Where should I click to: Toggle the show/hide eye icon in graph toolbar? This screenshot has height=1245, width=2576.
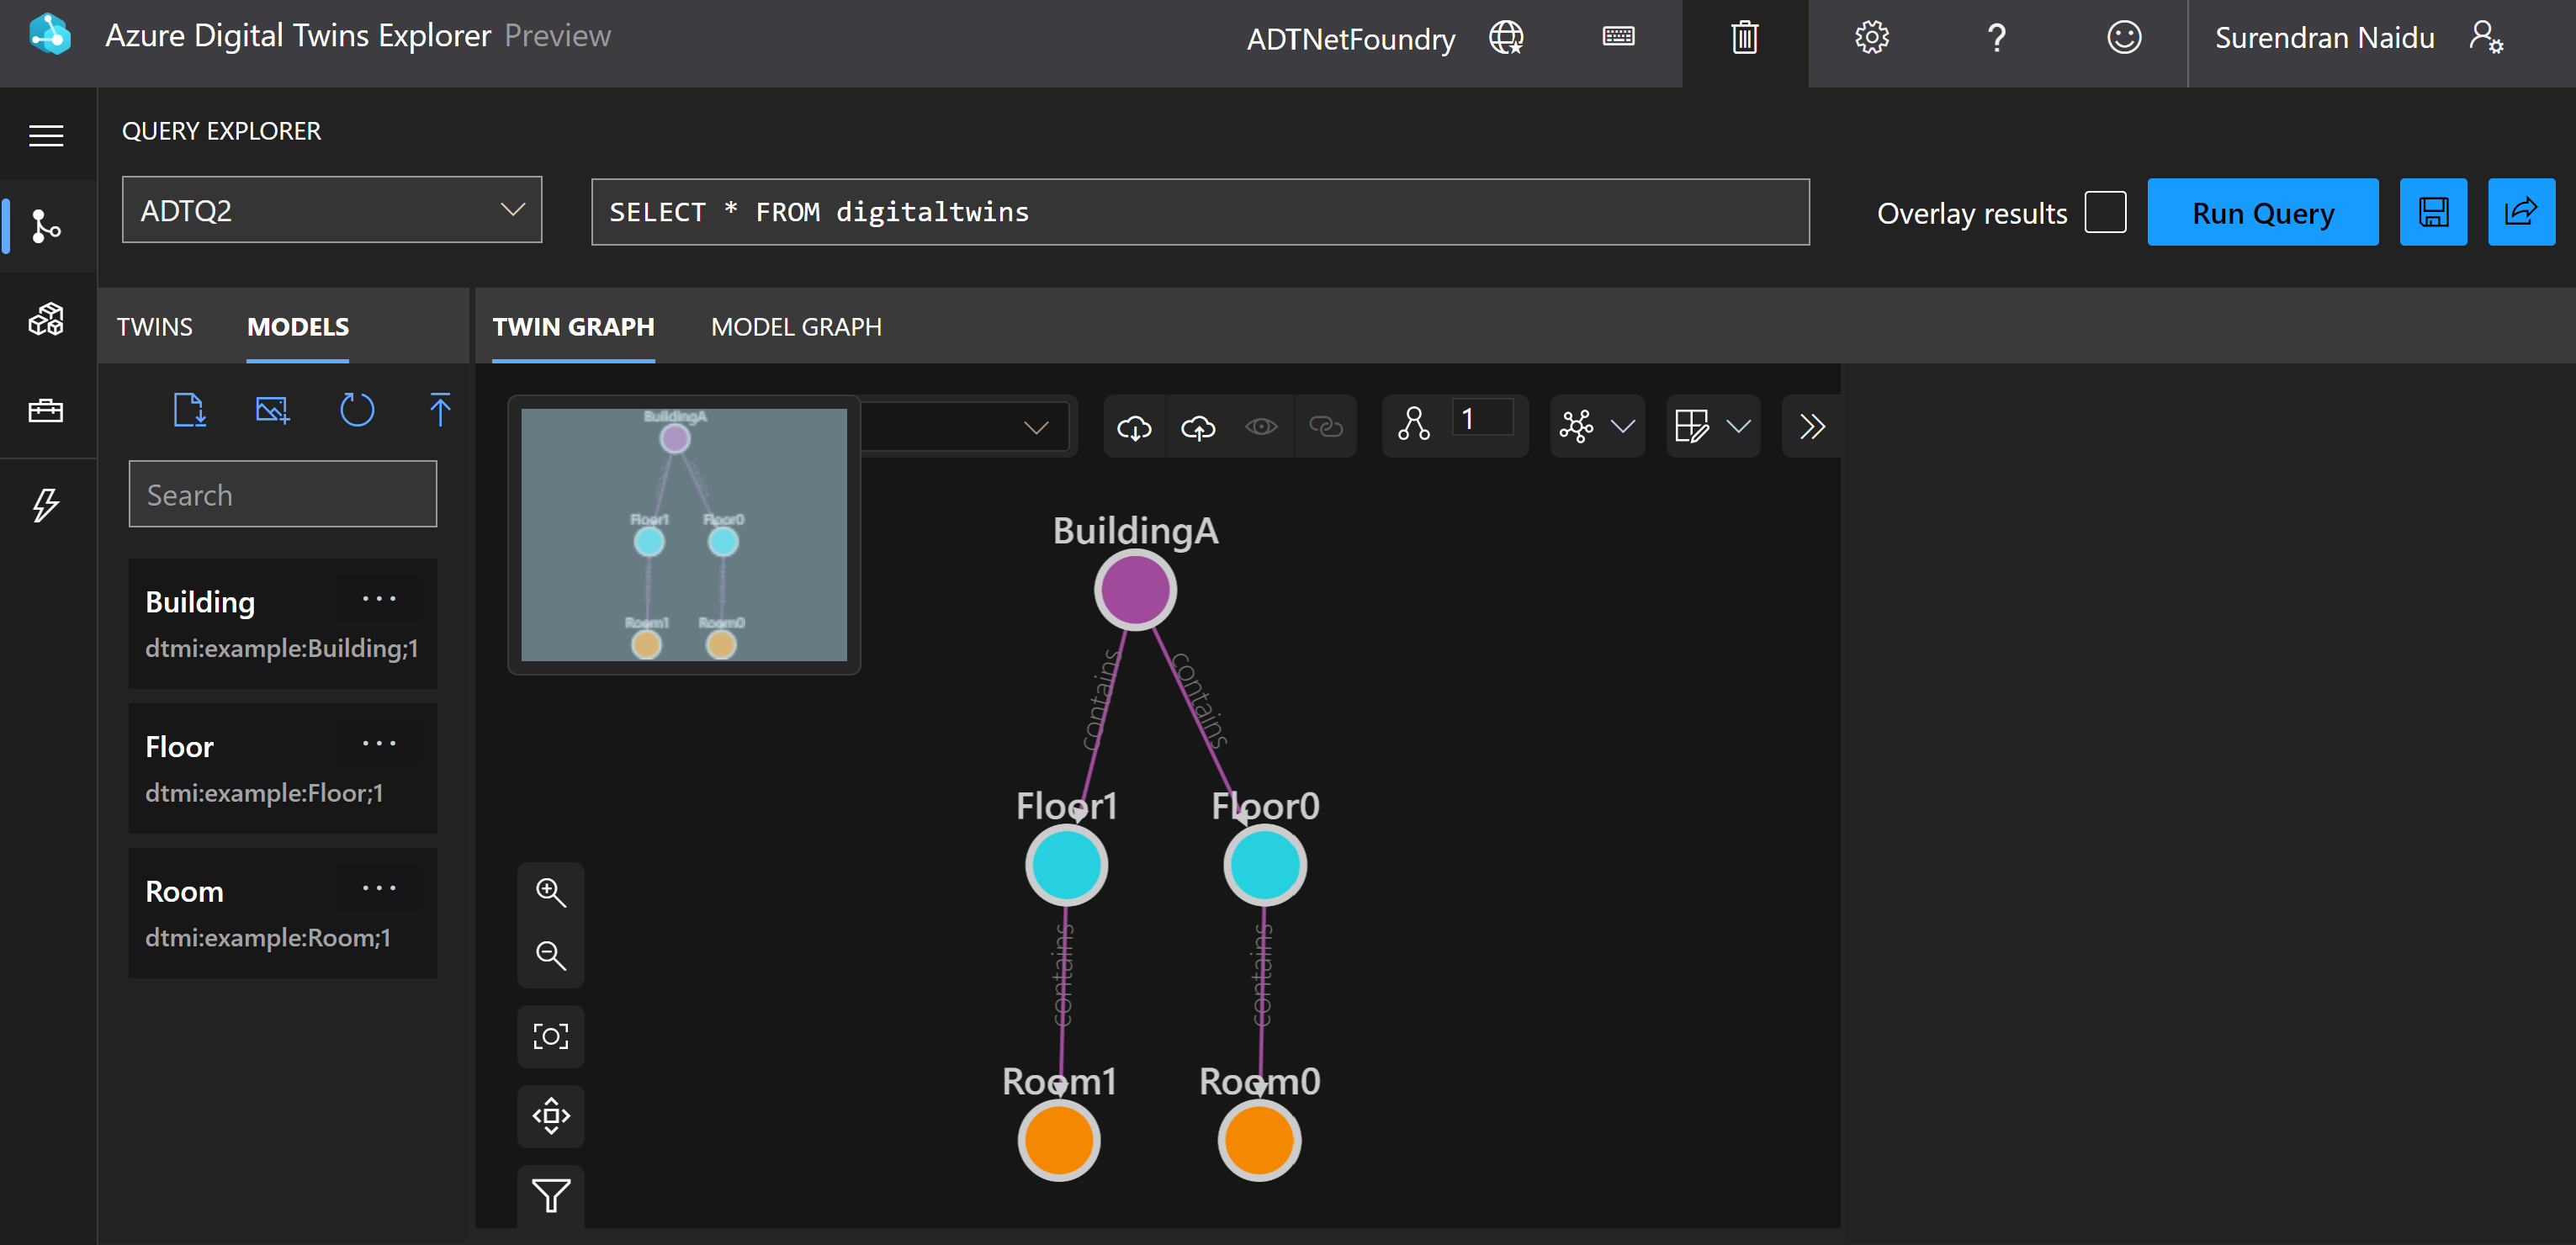click(x=1261, y=427)
